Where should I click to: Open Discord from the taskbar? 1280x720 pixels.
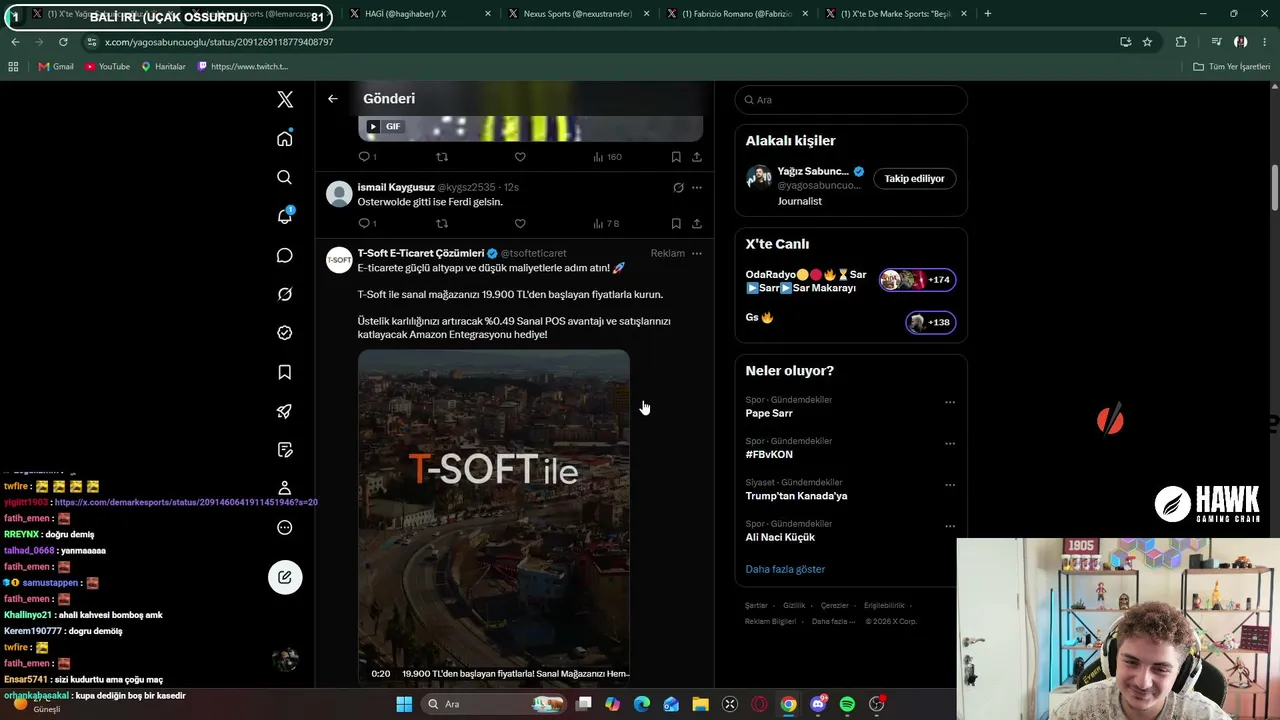coord(818,704)
